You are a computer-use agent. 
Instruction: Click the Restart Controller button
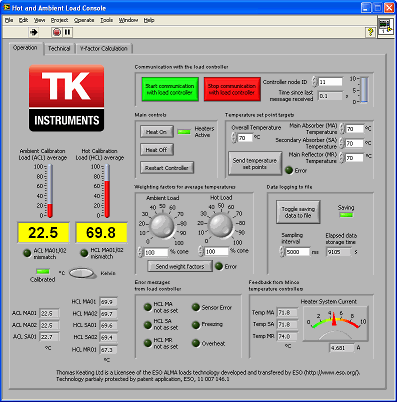167,168
